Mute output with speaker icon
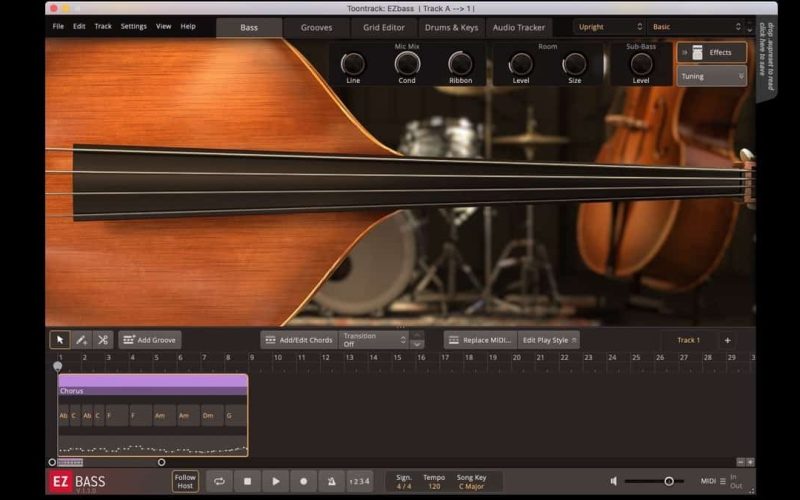800x500 pixels. click(x=614, y=481)
